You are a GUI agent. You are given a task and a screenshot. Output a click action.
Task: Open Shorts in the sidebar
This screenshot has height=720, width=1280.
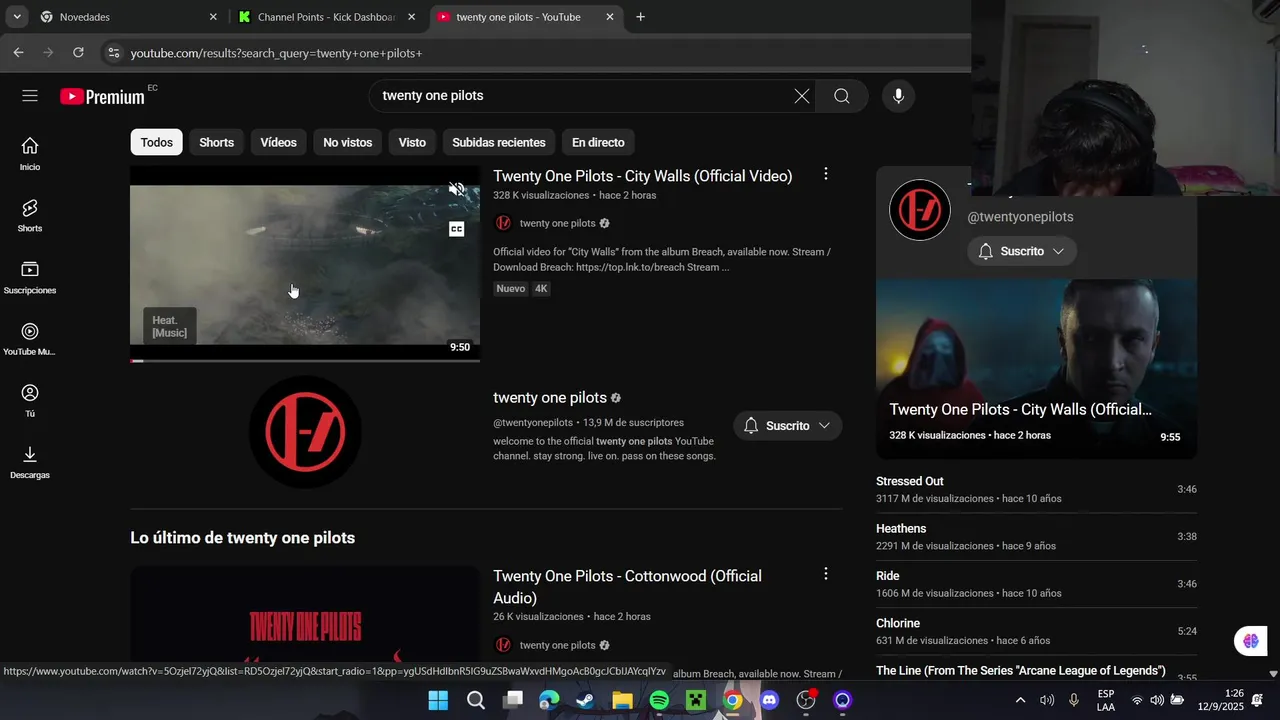(x=30, y=215)
